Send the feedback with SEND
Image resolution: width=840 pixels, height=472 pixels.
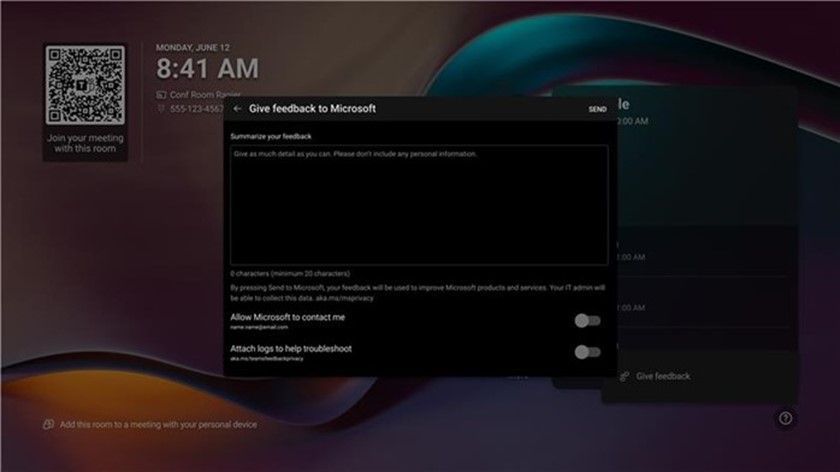(597, 109)
